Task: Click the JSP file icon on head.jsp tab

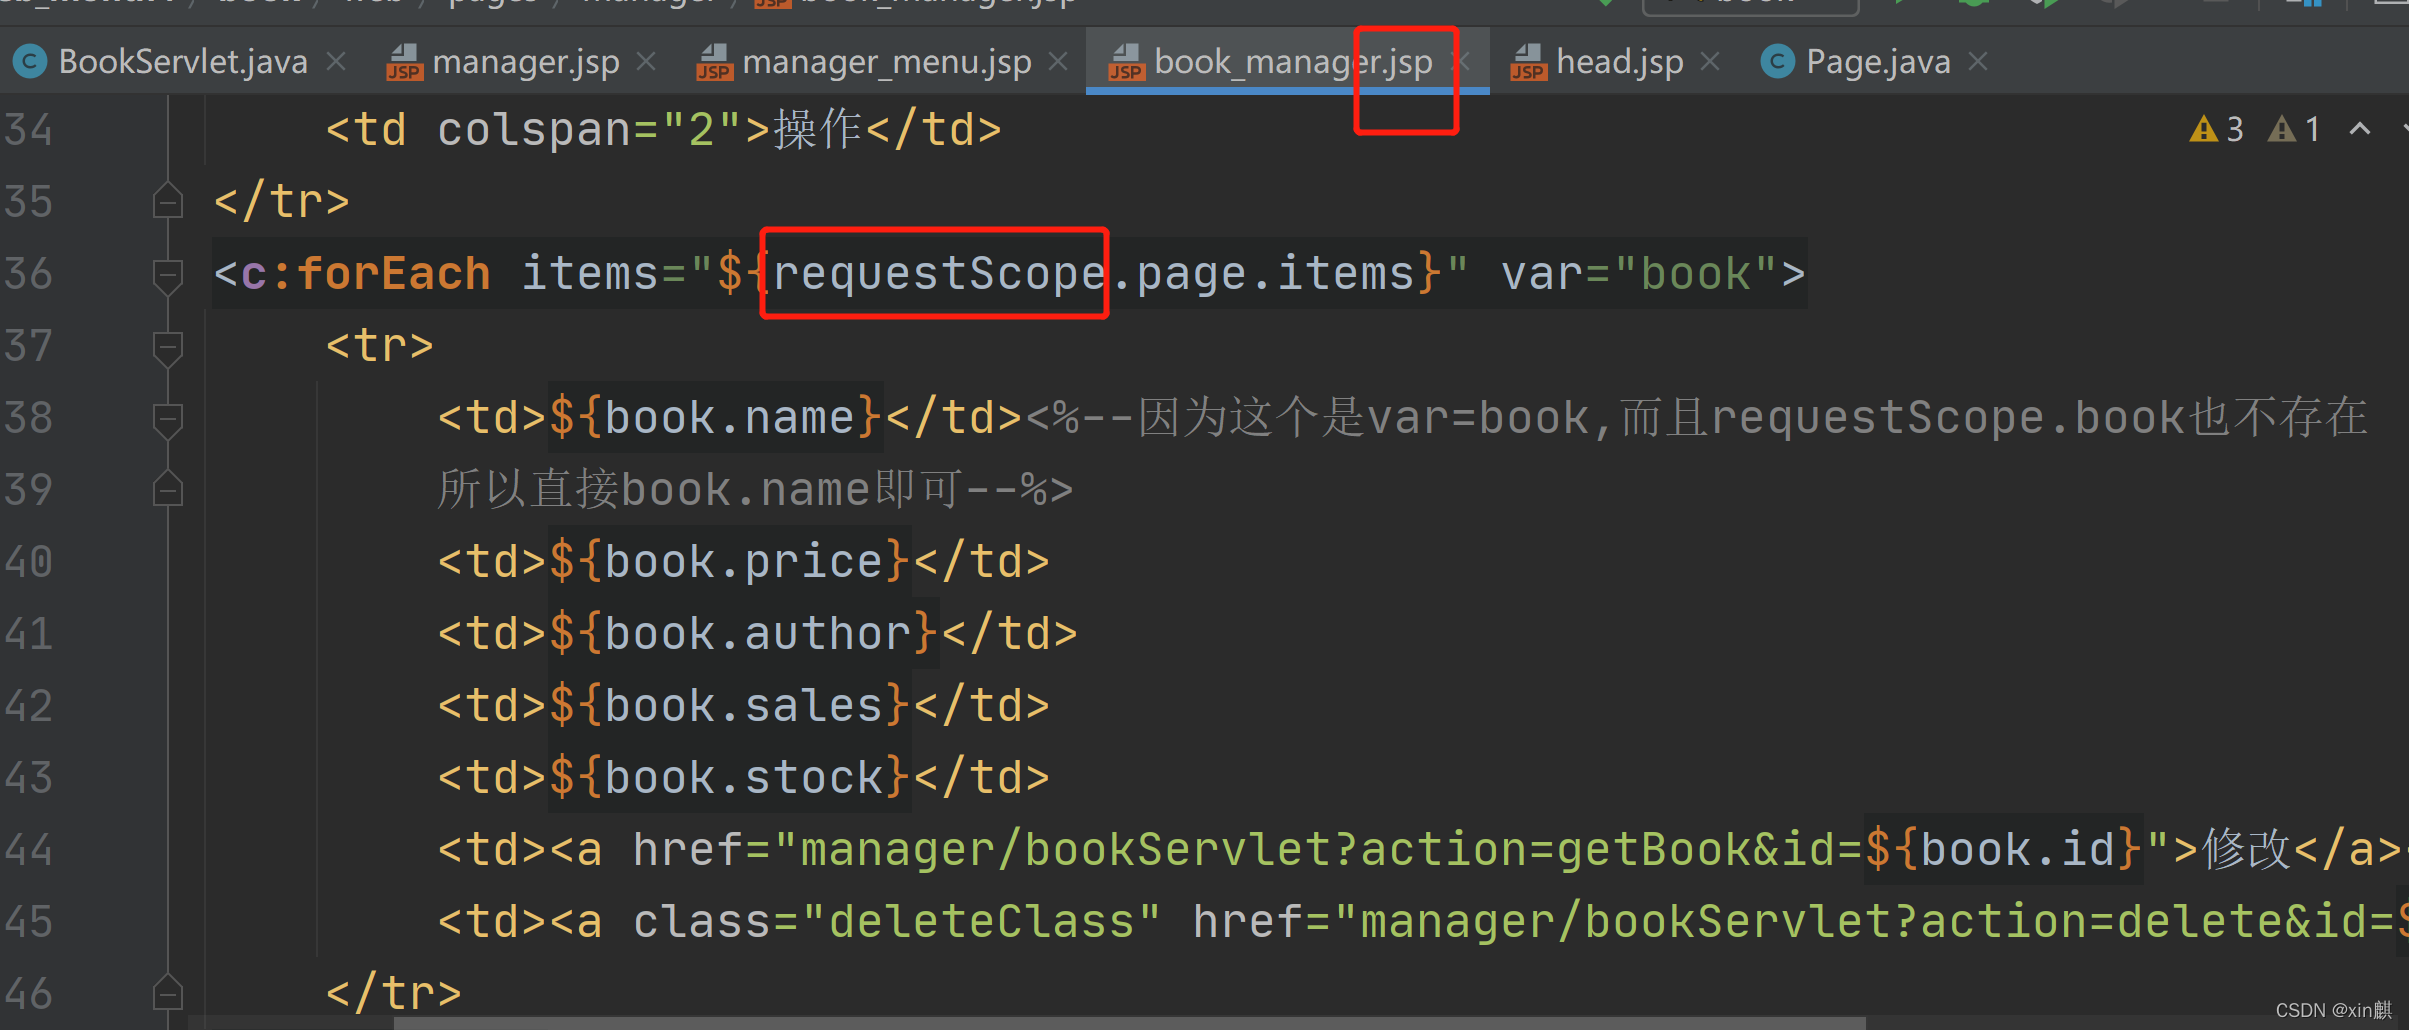Action: pos(1528,62)
